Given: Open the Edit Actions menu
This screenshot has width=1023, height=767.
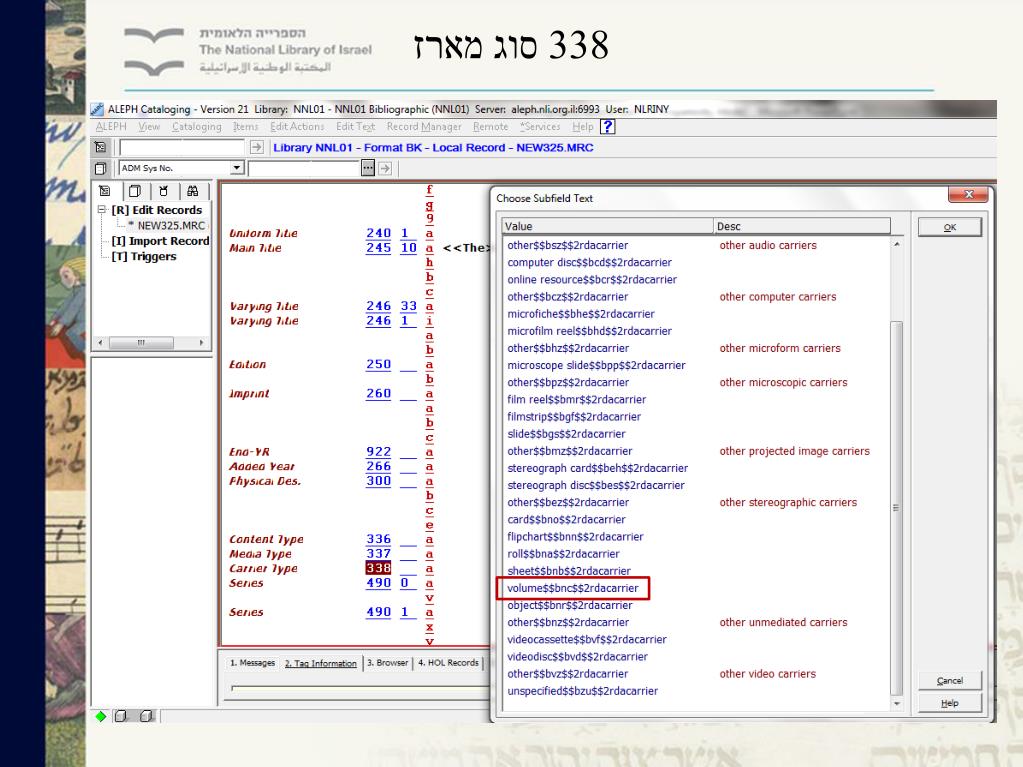Looking at the screenshot, I should coord(297,127).
